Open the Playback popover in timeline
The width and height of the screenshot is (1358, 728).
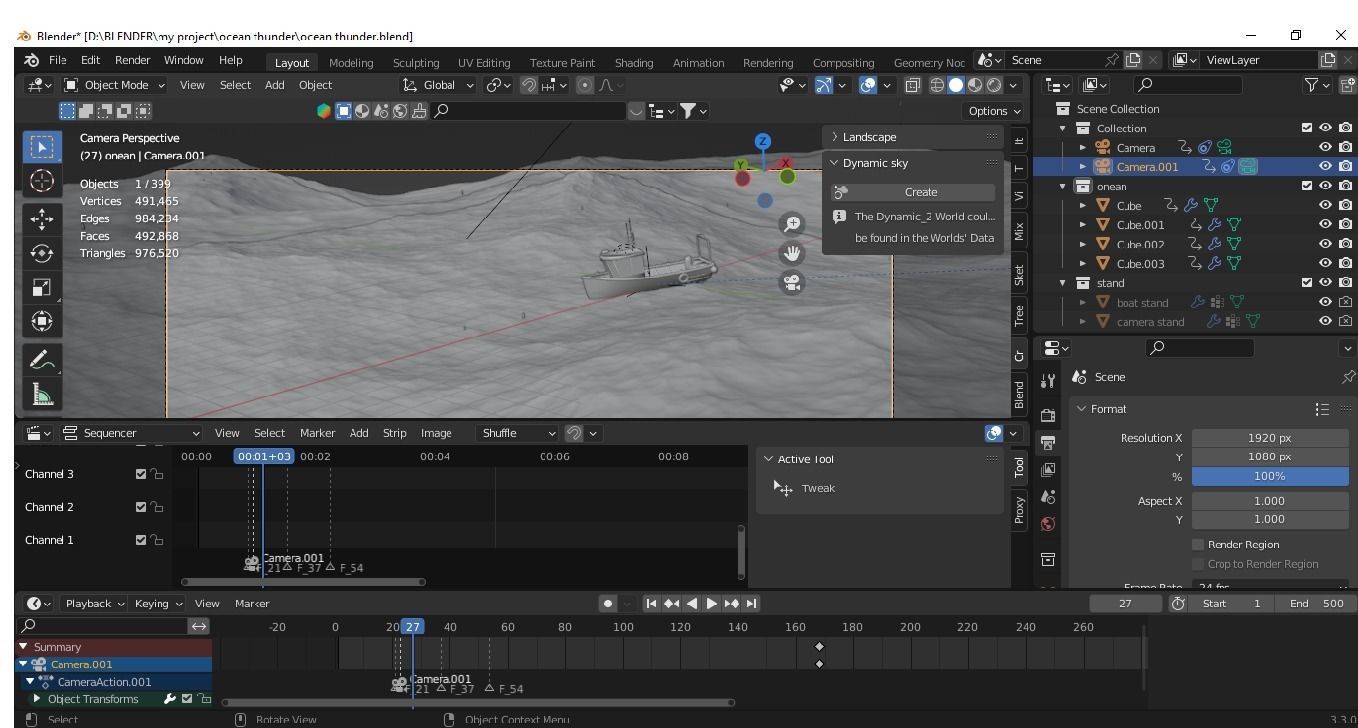(95, 603)
